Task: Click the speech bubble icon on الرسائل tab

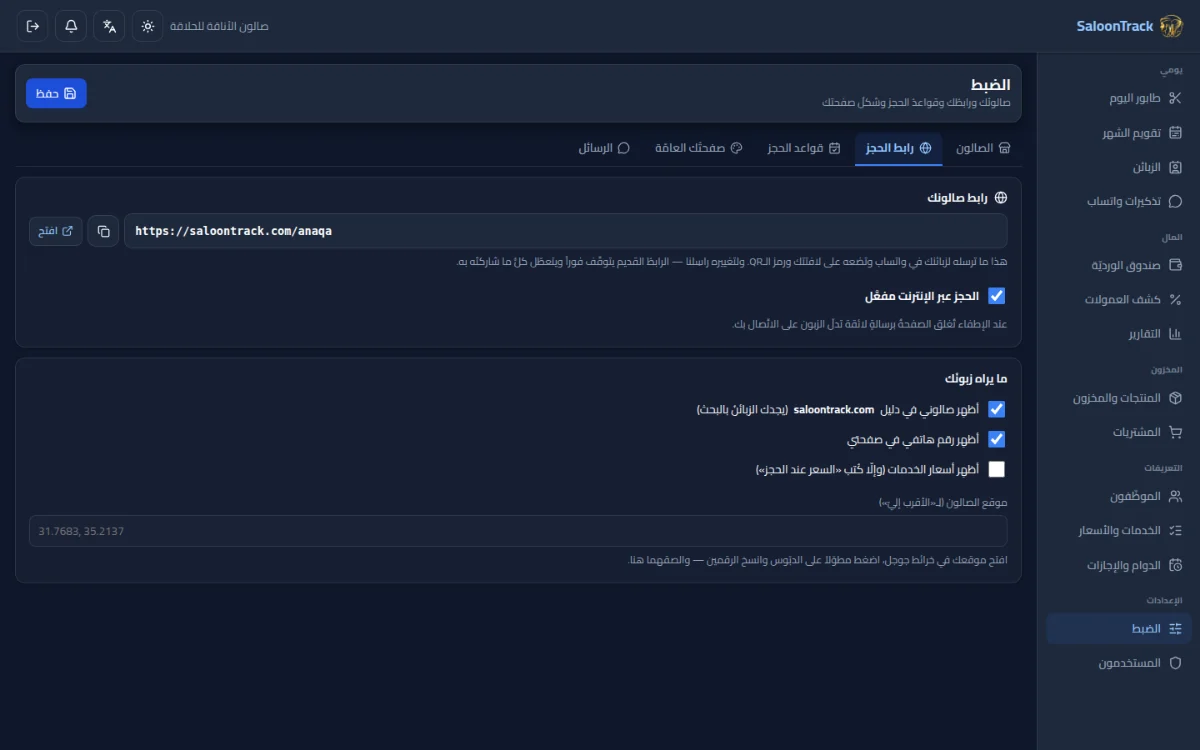Action: (624, 148)
